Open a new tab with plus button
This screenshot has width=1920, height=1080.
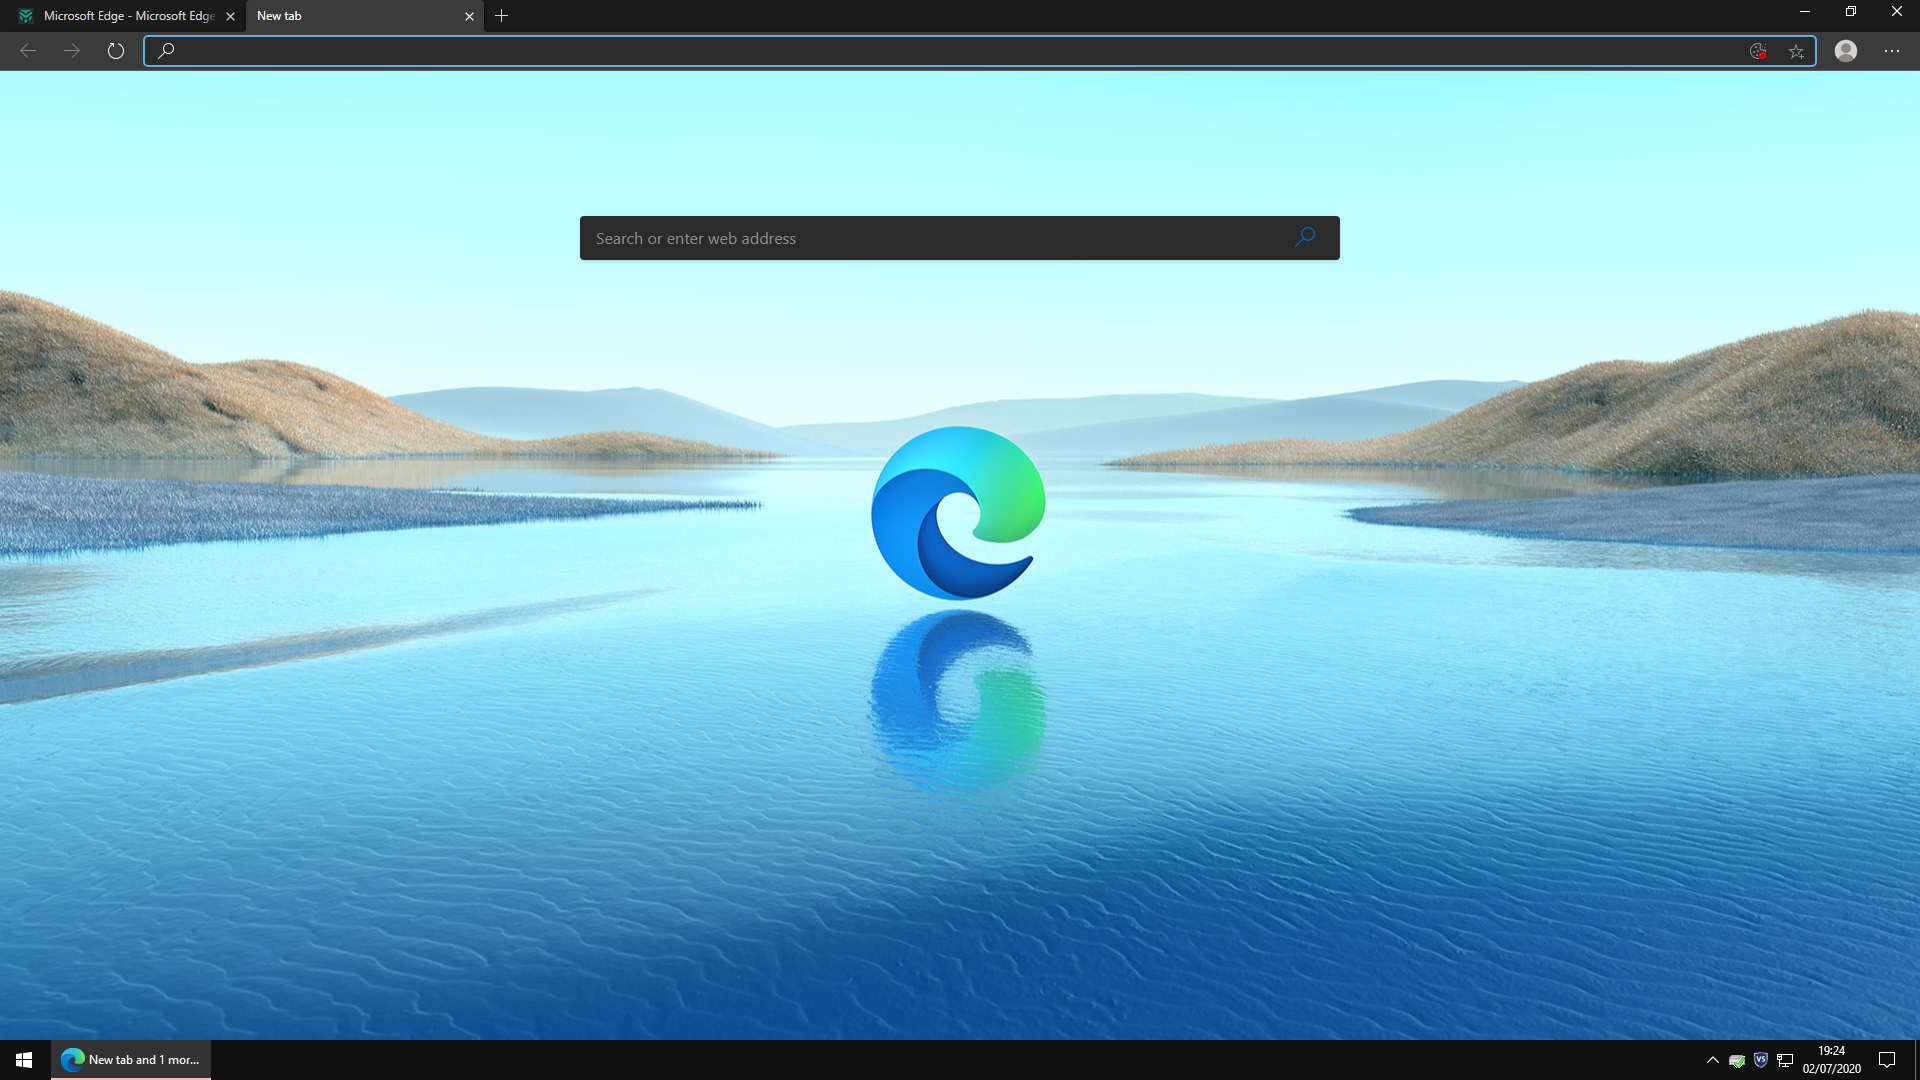[501, 16]
